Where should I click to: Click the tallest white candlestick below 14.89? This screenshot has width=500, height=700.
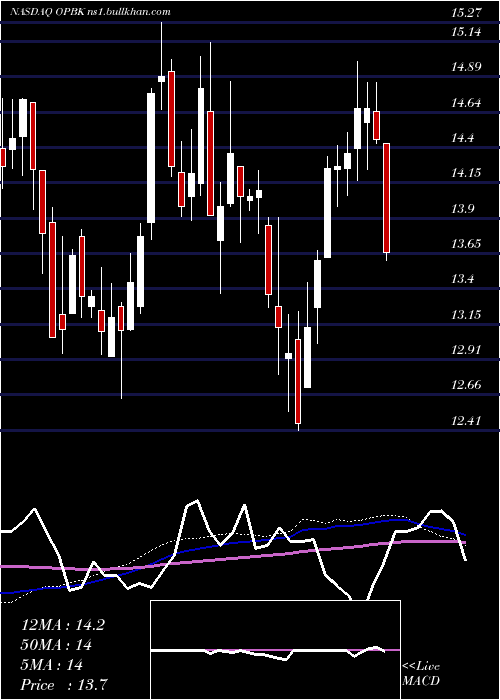[x=151, y=158]
